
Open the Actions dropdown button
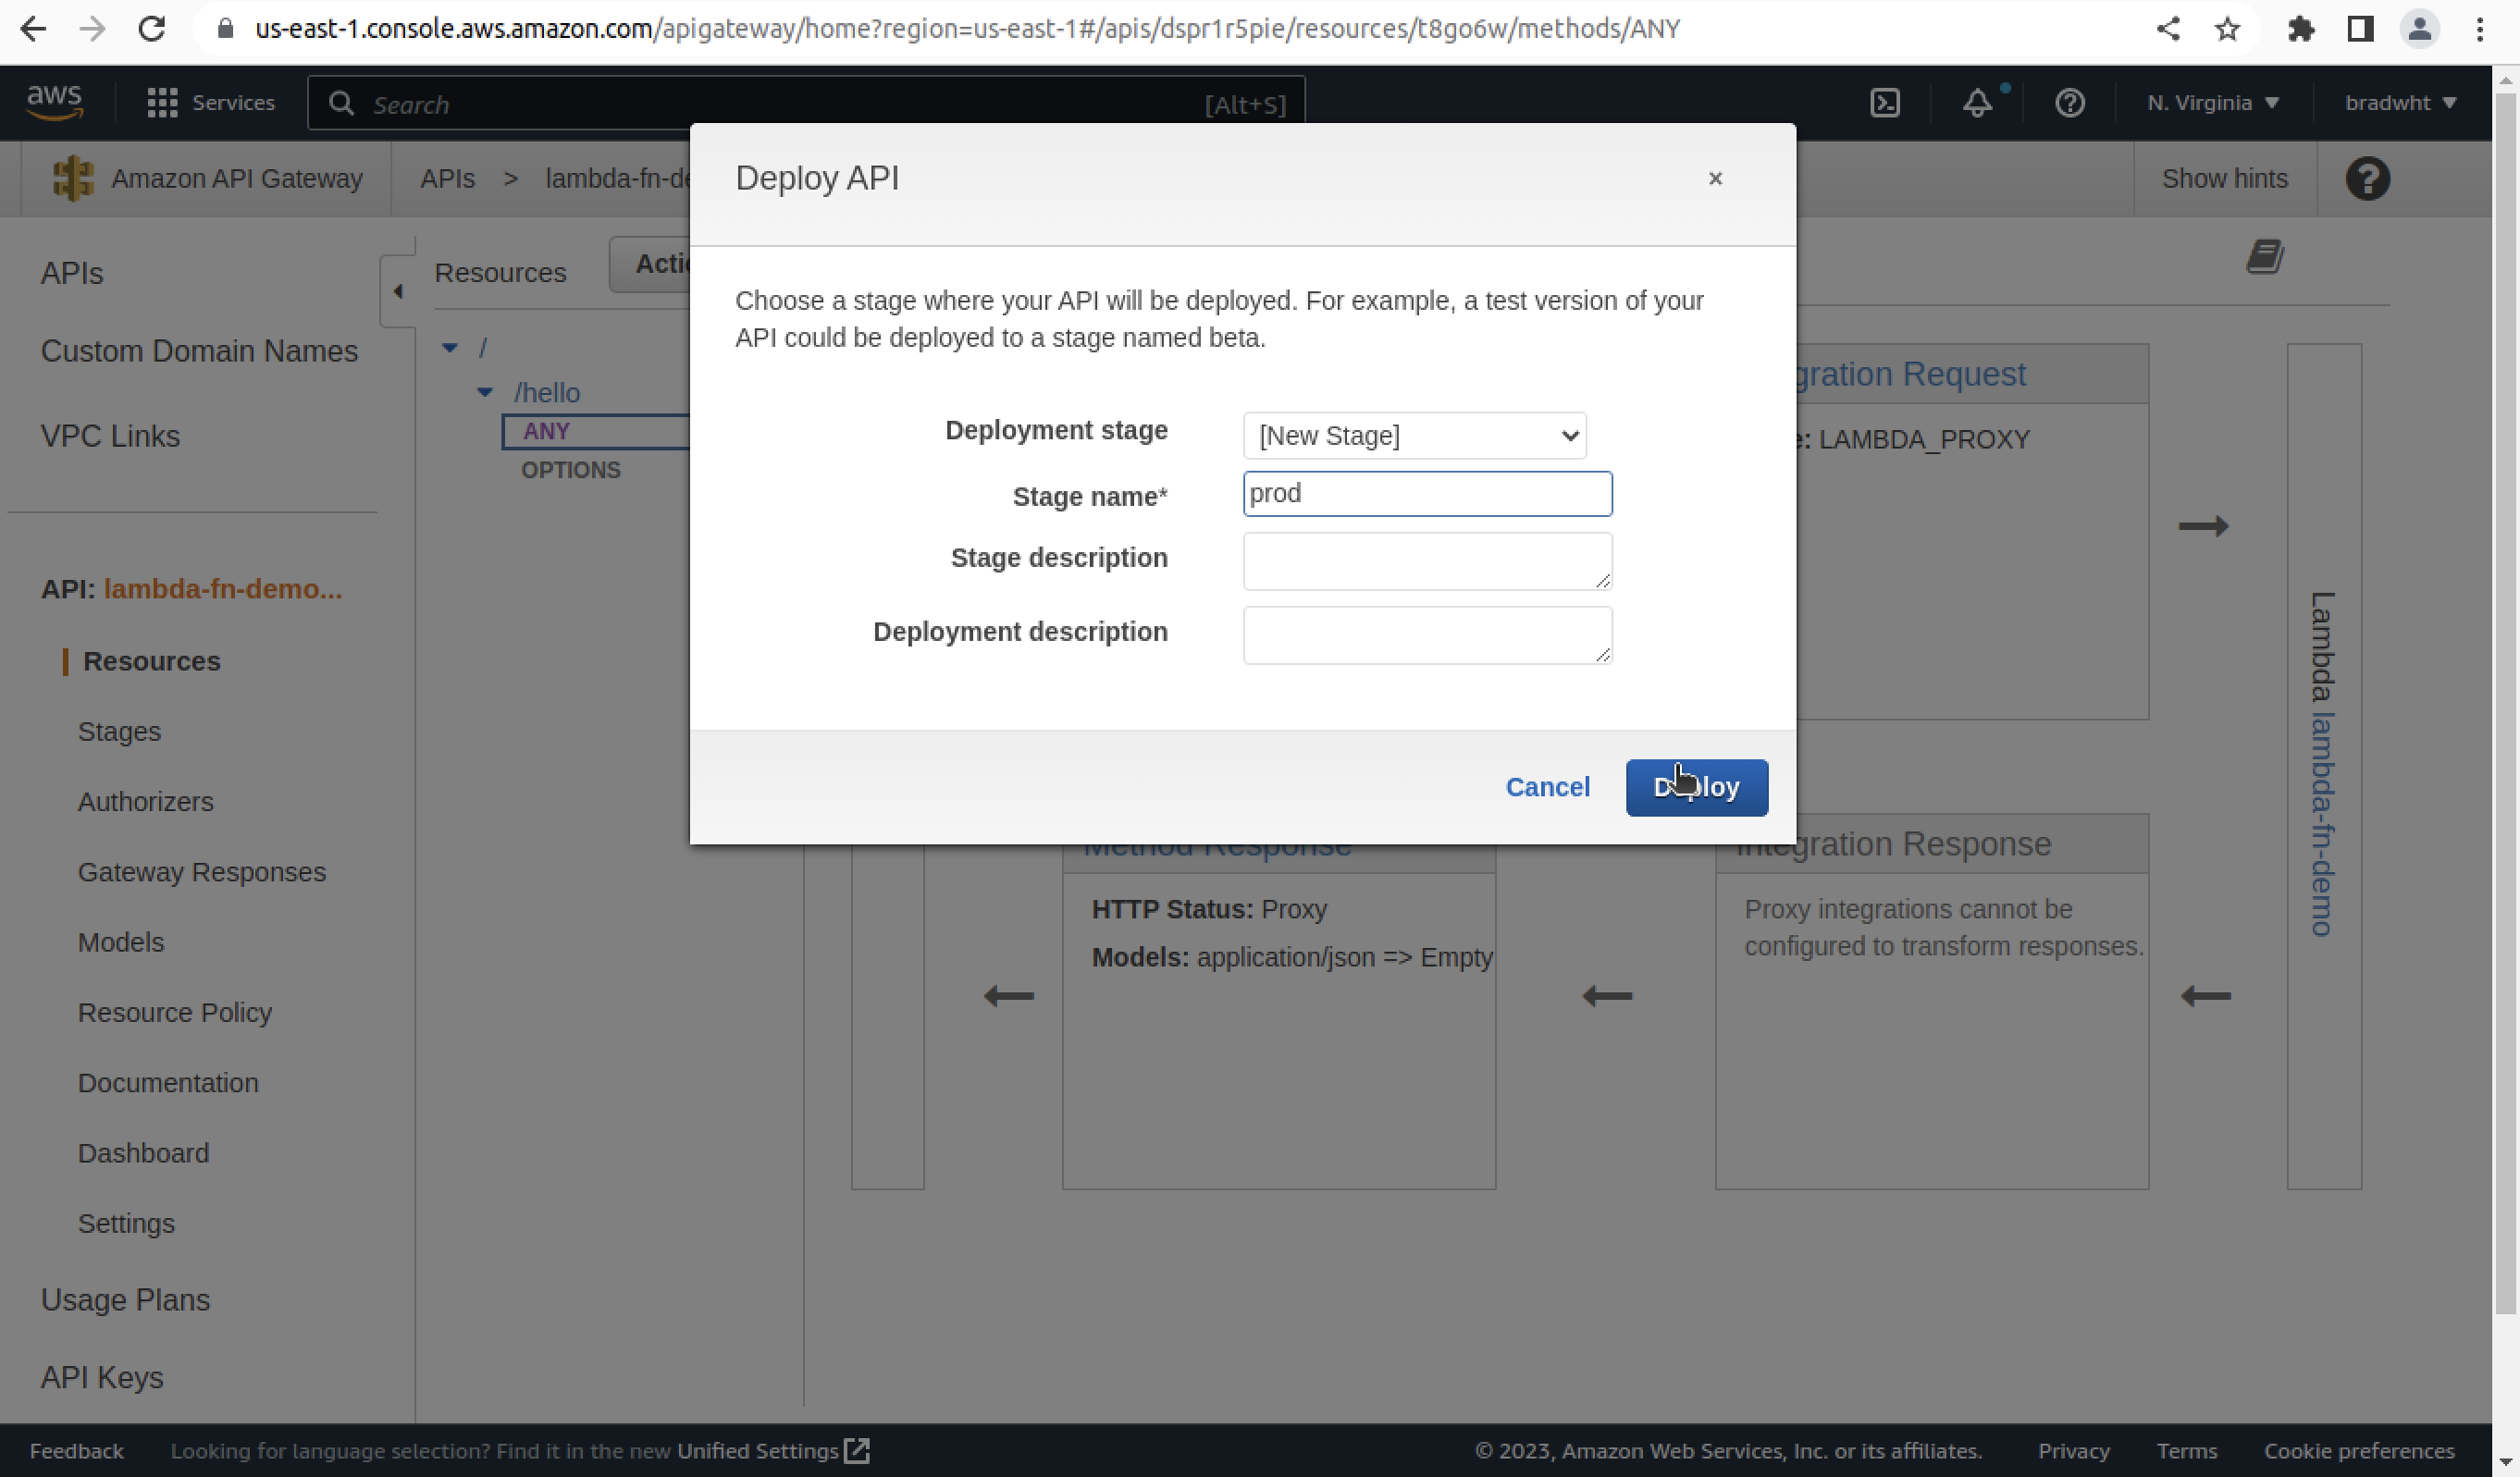point(651,264)
